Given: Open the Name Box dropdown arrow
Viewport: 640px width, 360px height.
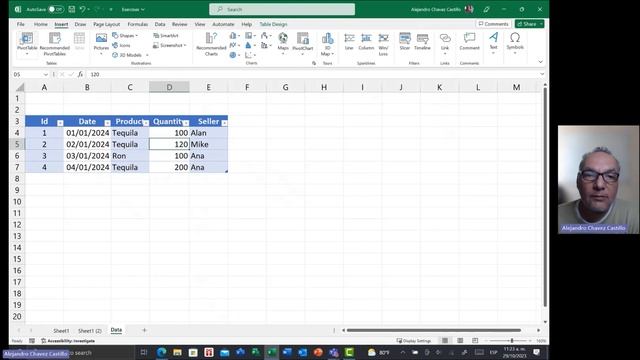Looking at the screenshot, I should pos(45,74).
